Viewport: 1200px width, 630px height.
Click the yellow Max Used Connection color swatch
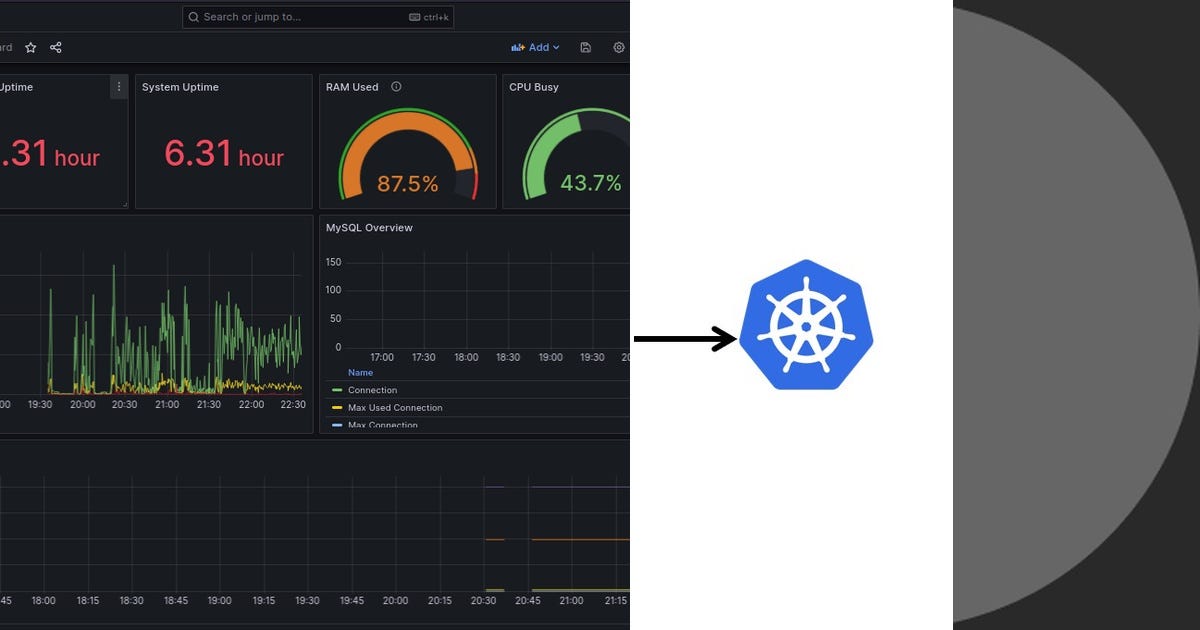(337, 408)
